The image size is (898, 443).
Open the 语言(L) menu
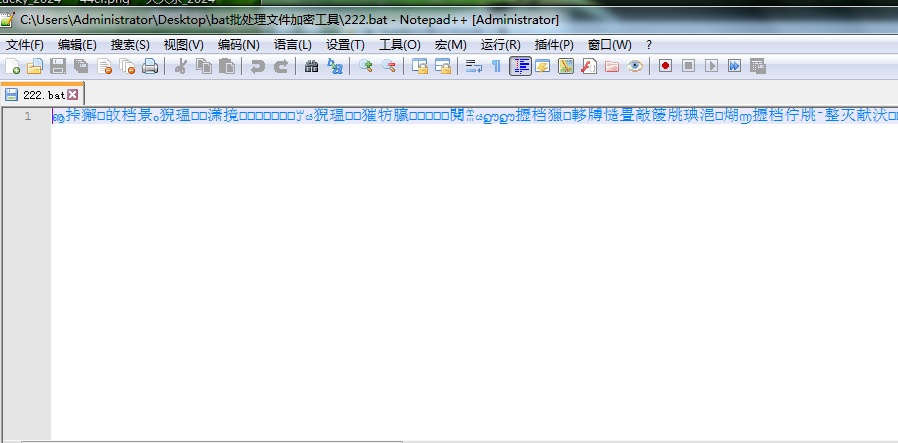pyautogui.click(x=293, y=45)
